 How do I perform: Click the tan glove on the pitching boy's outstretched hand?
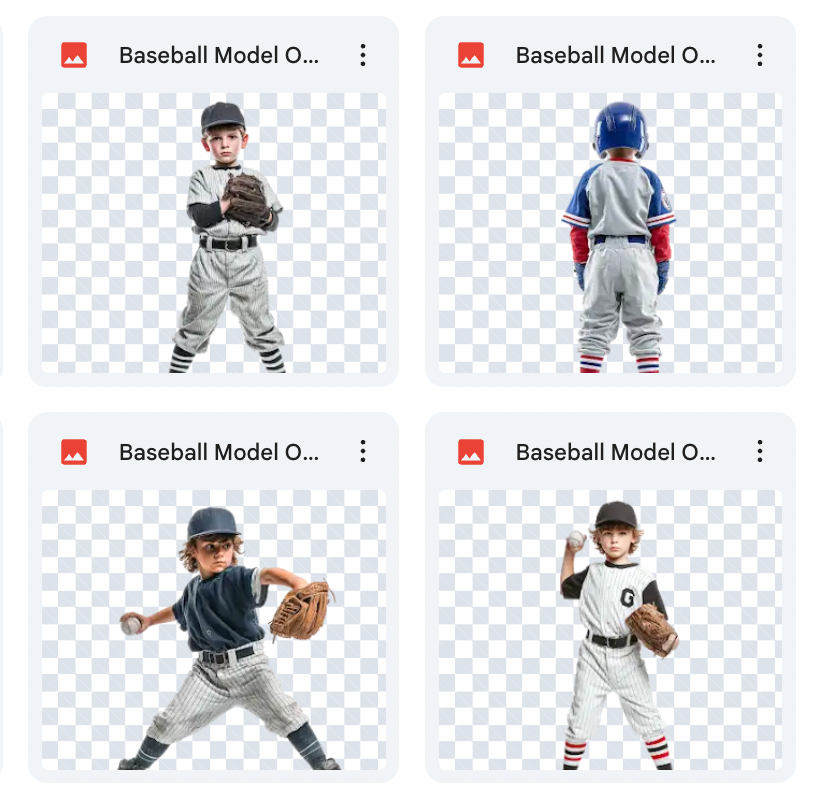tap(302, 611)
